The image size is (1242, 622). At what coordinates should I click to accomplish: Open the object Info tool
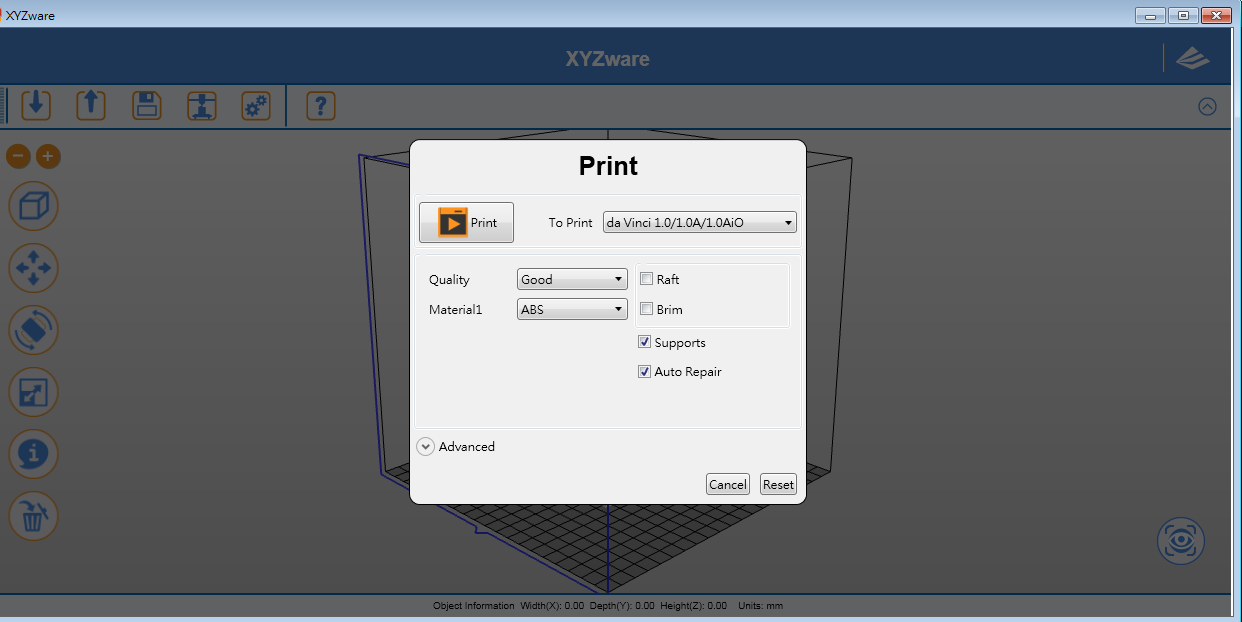pyautogui.click(x=33, y=455)
